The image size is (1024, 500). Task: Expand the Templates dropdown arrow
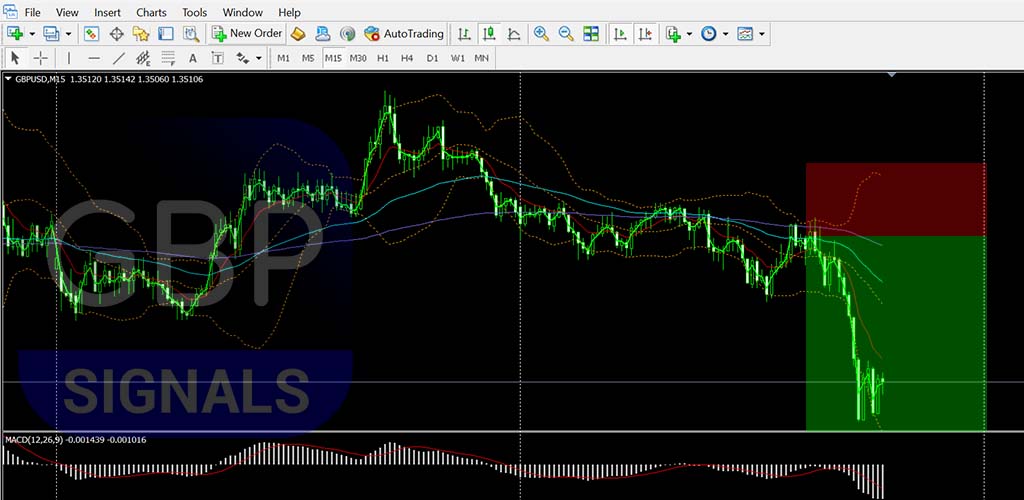point(761,33)
